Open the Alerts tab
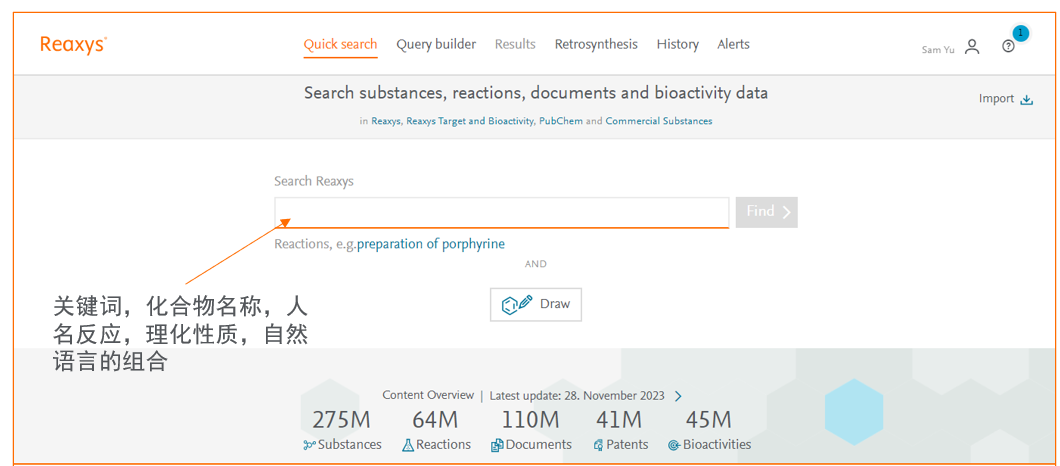The width and height of the screenshot is (1060, 466). (733, 45)
